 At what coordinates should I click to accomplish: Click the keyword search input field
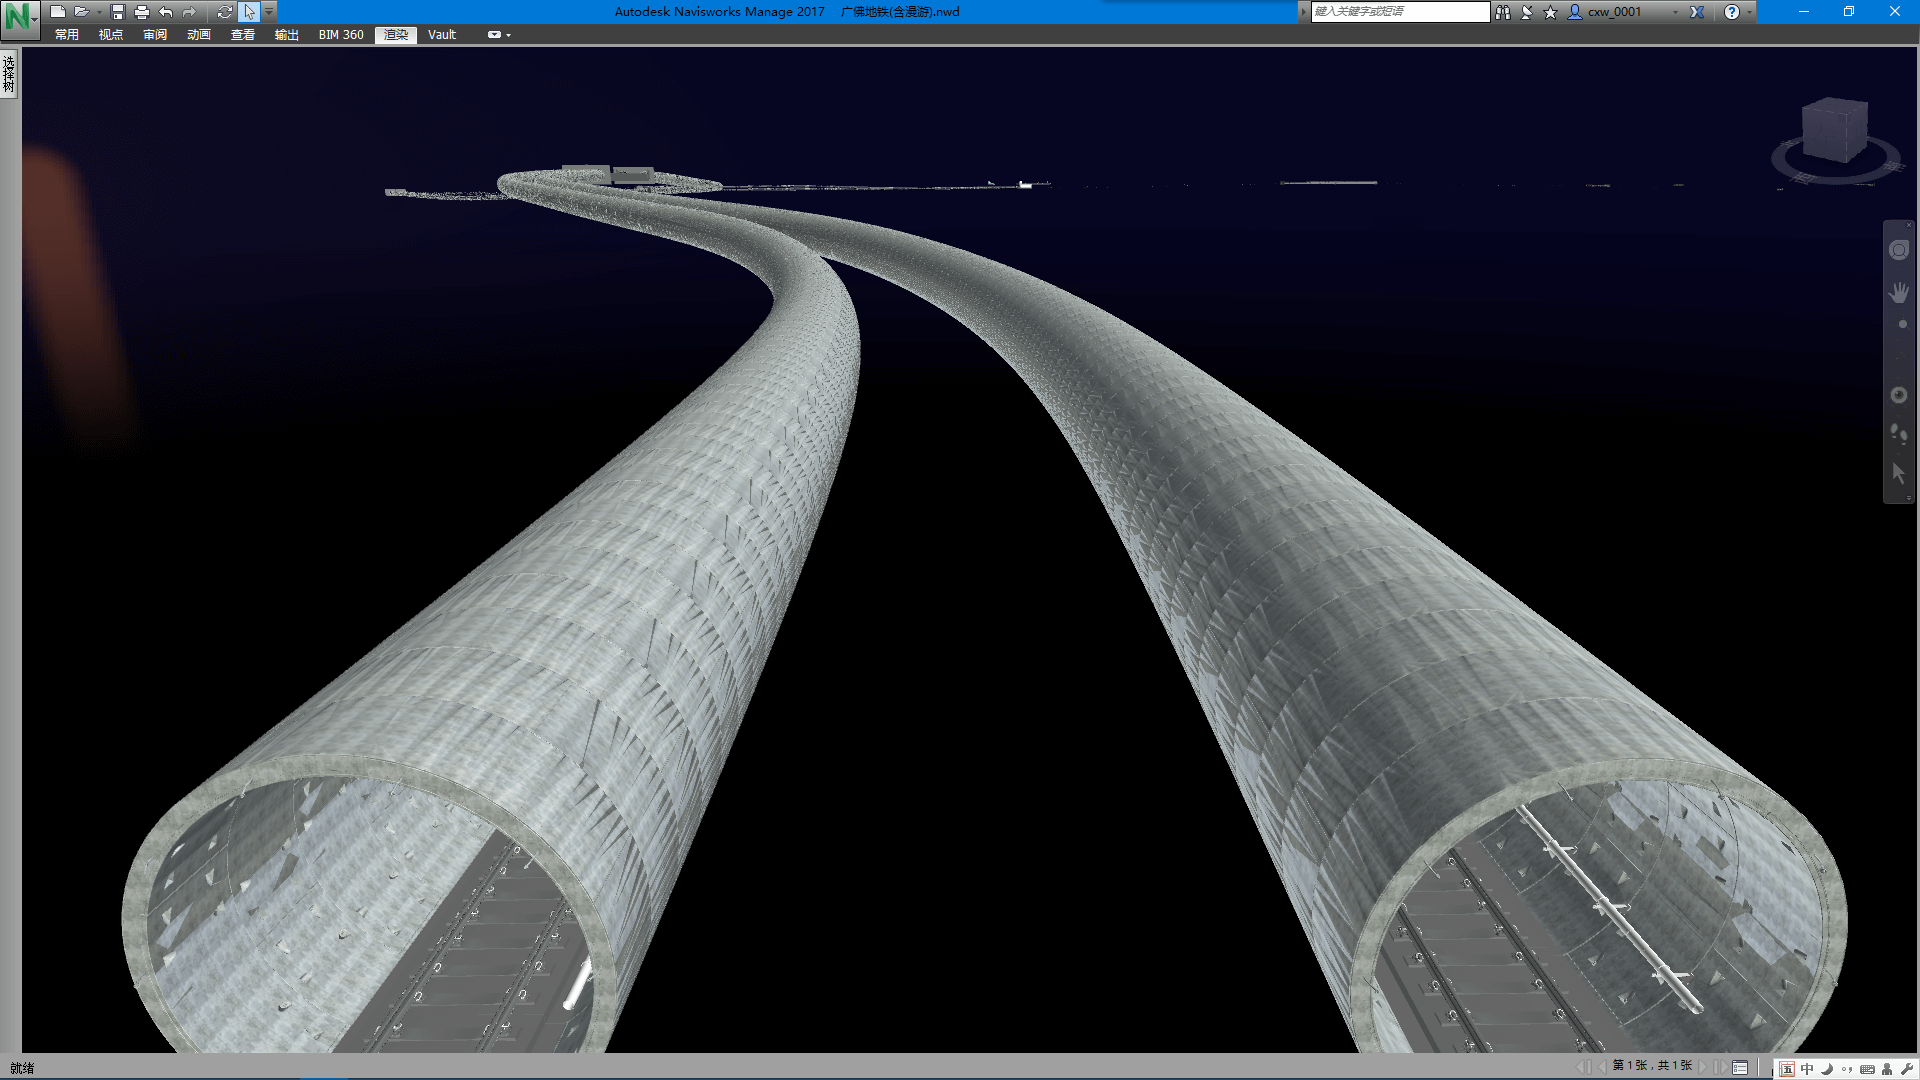(x=1400, y=12)
